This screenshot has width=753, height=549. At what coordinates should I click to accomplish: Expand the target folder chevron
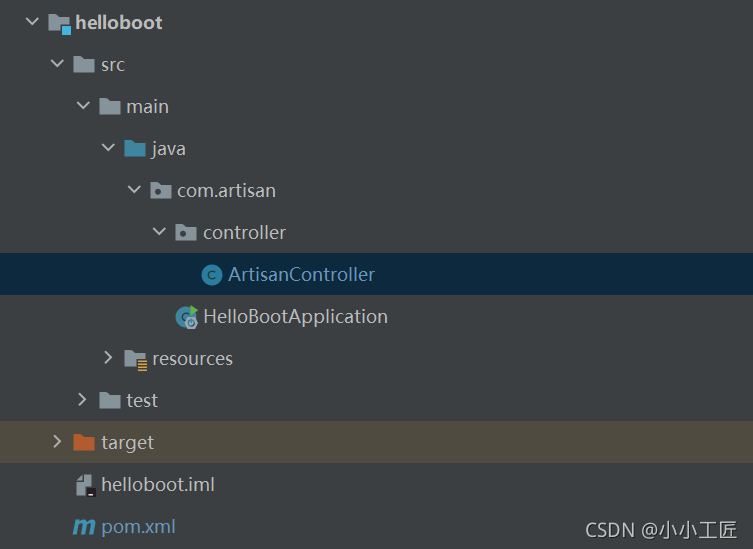57,441
